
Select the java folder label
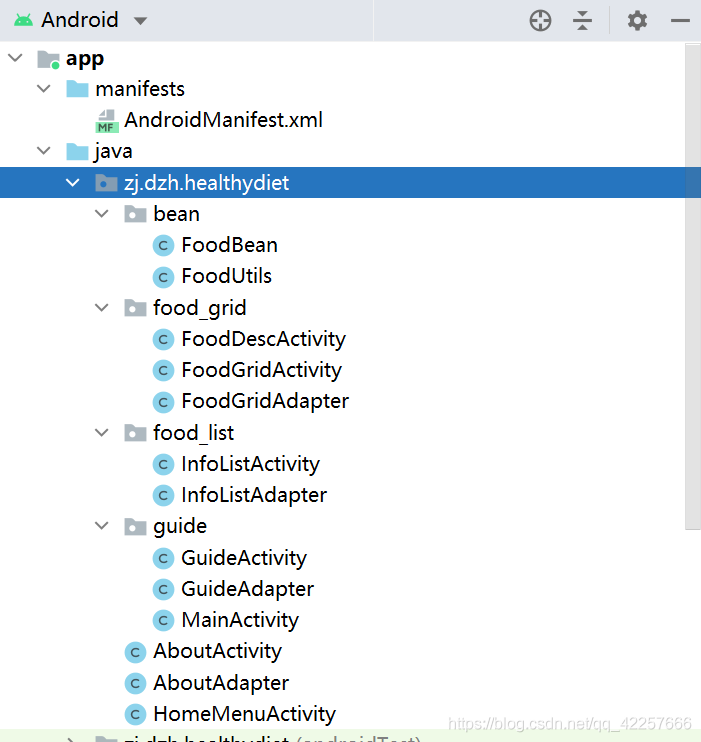[x=113, y=152]
